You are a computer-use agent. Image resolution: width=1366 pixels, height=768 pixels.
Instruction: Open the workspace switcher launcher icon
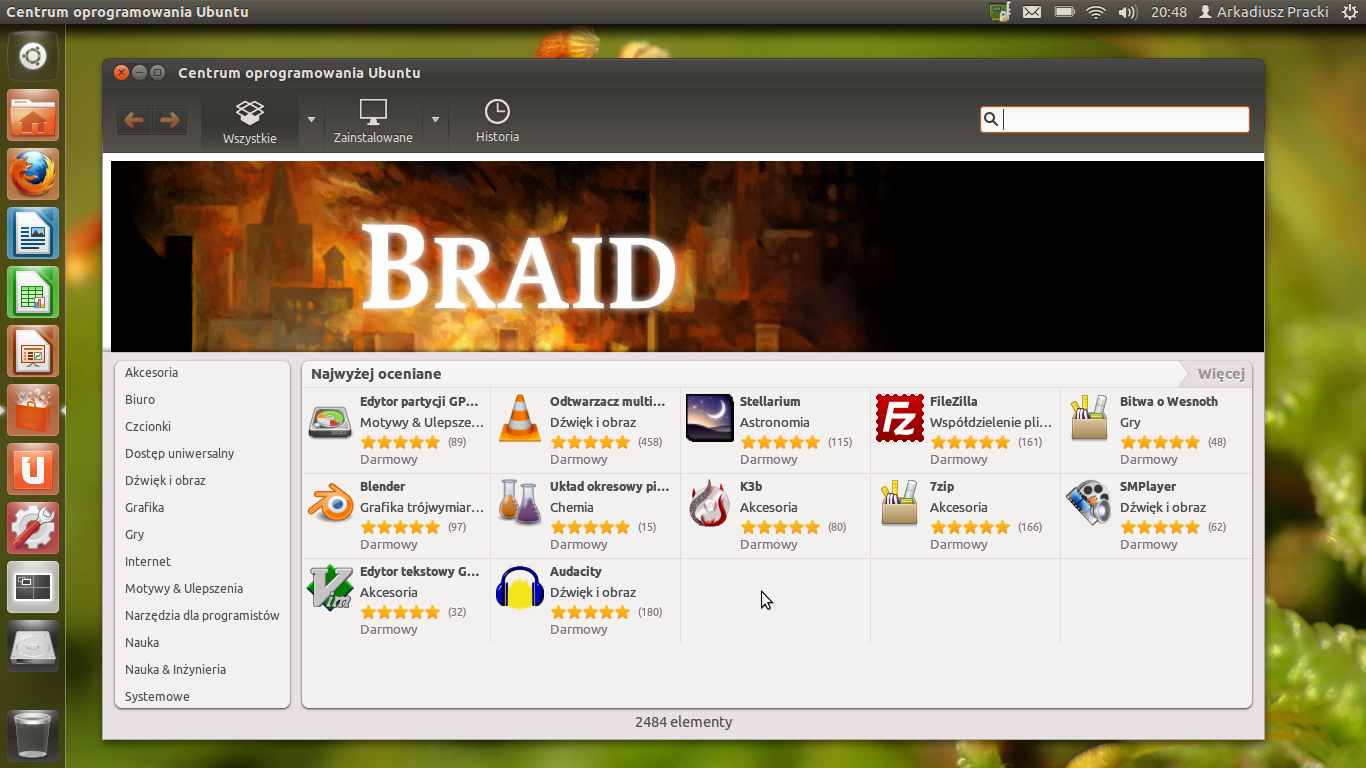click(x=33, y=587)
